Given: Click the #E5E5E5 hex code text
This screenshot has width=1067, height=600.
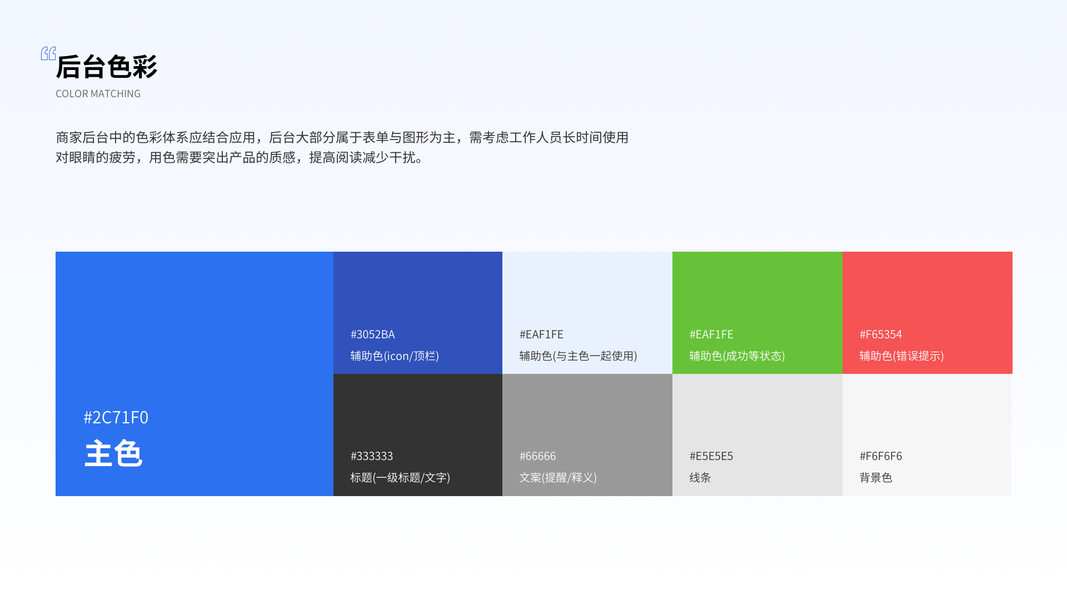Looking at the screenshot, I should pyautogui.click(x=711, y=456).
